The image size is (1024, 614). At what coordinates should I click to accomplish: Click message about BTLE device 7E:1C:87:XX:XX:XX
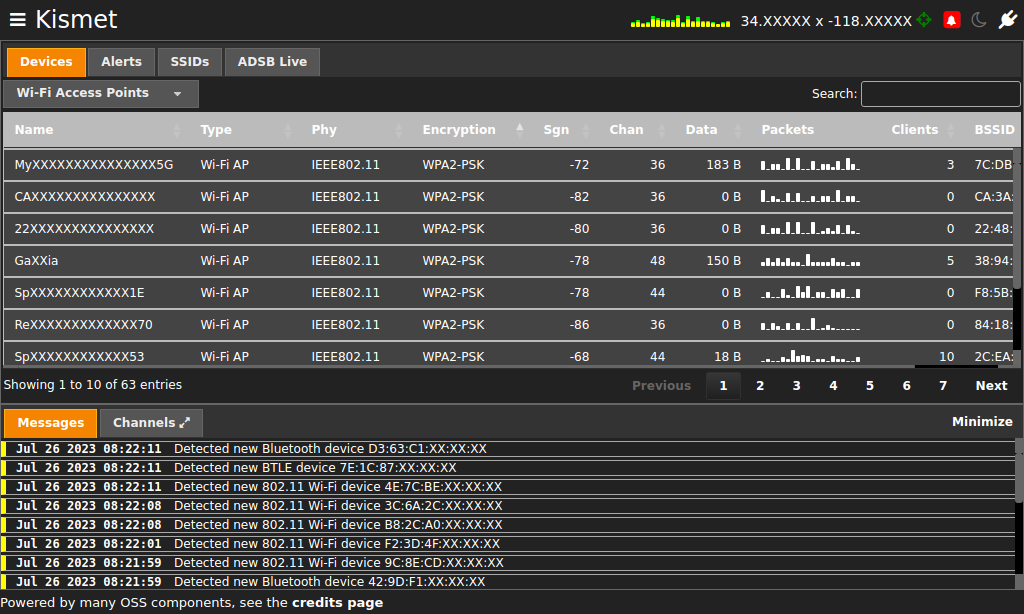(x=508, y=468)
